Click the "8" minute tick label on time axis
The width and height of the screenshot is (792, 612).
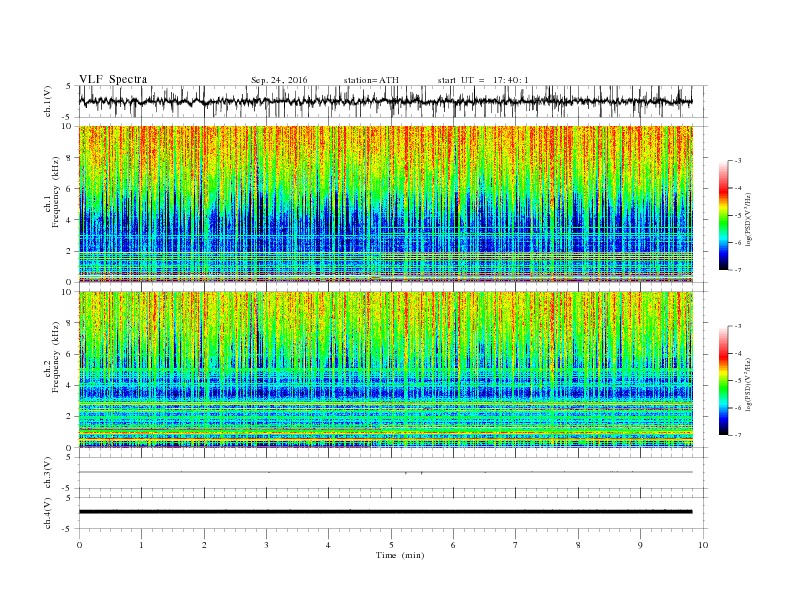pos(578,545)
